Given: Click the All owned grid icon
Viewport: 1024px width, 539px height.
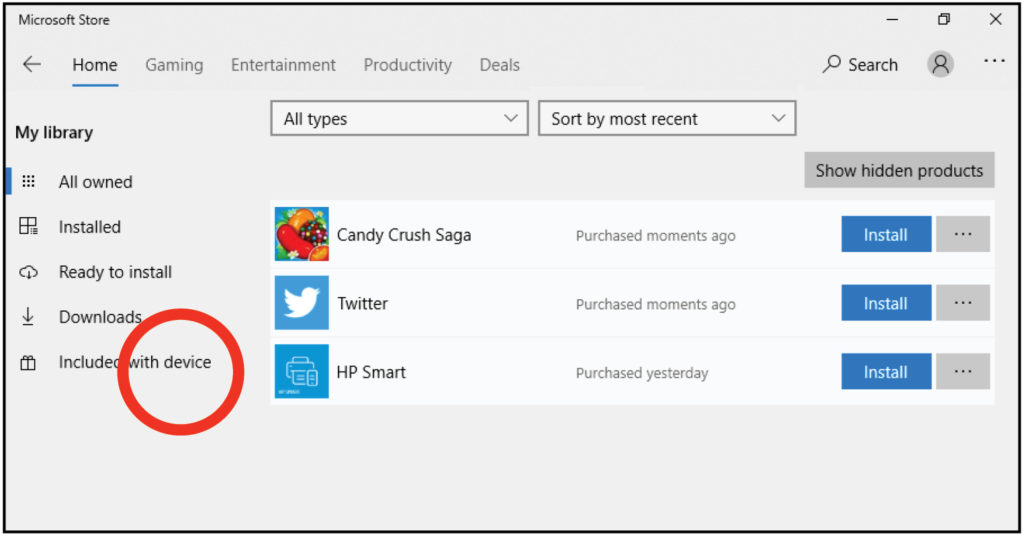Looking at the screenshot, I should tap(28, 181).
